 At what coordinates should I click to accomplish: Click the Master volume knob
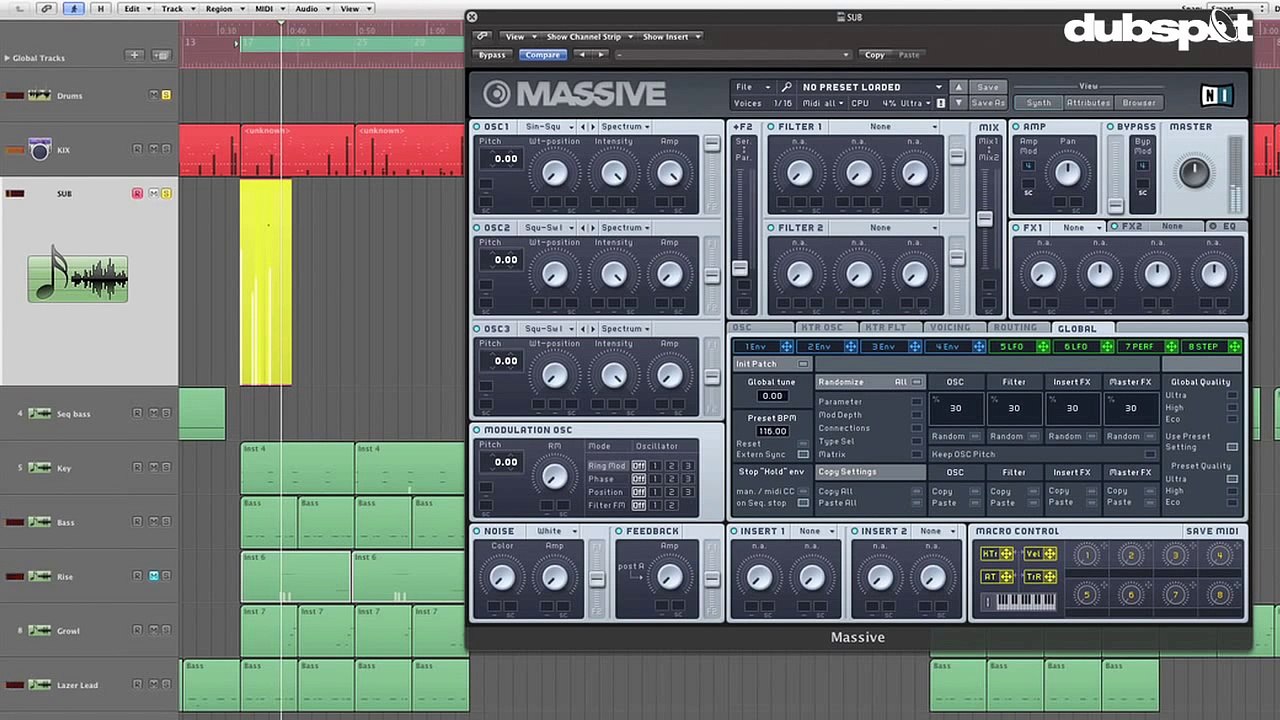pos(1194,172)
